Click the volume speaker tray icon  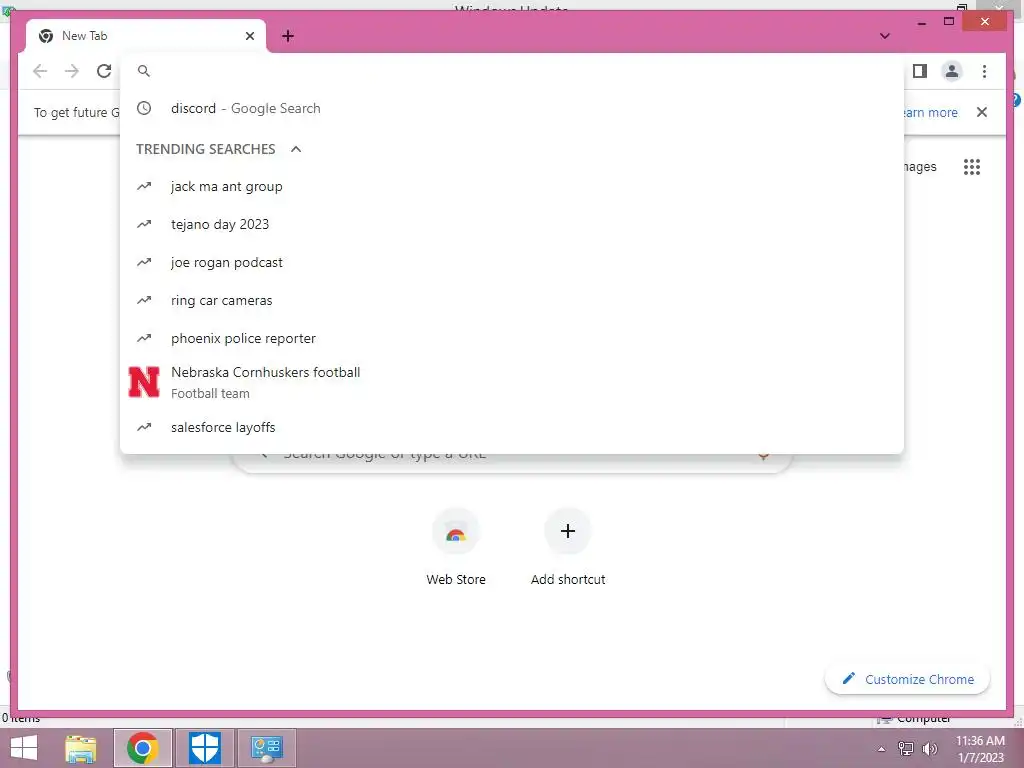929,749
